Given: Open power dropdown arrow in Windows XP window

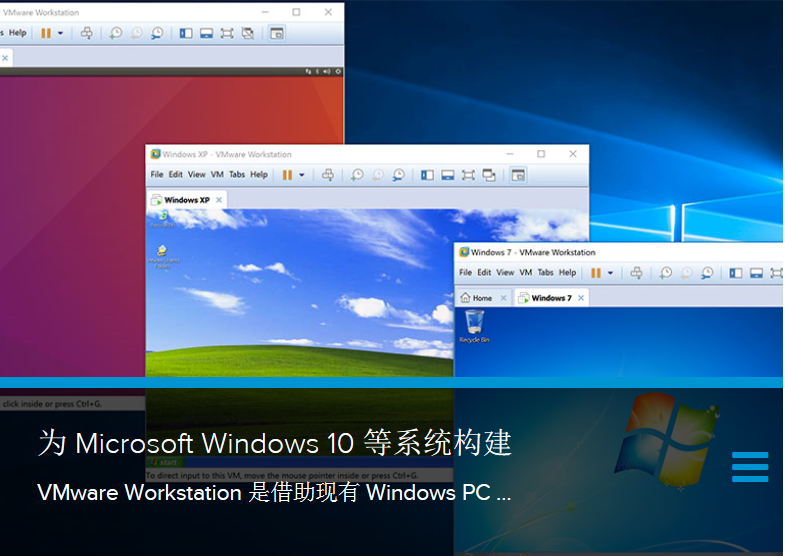Looking at the screenshot, I should coord(302,175).
